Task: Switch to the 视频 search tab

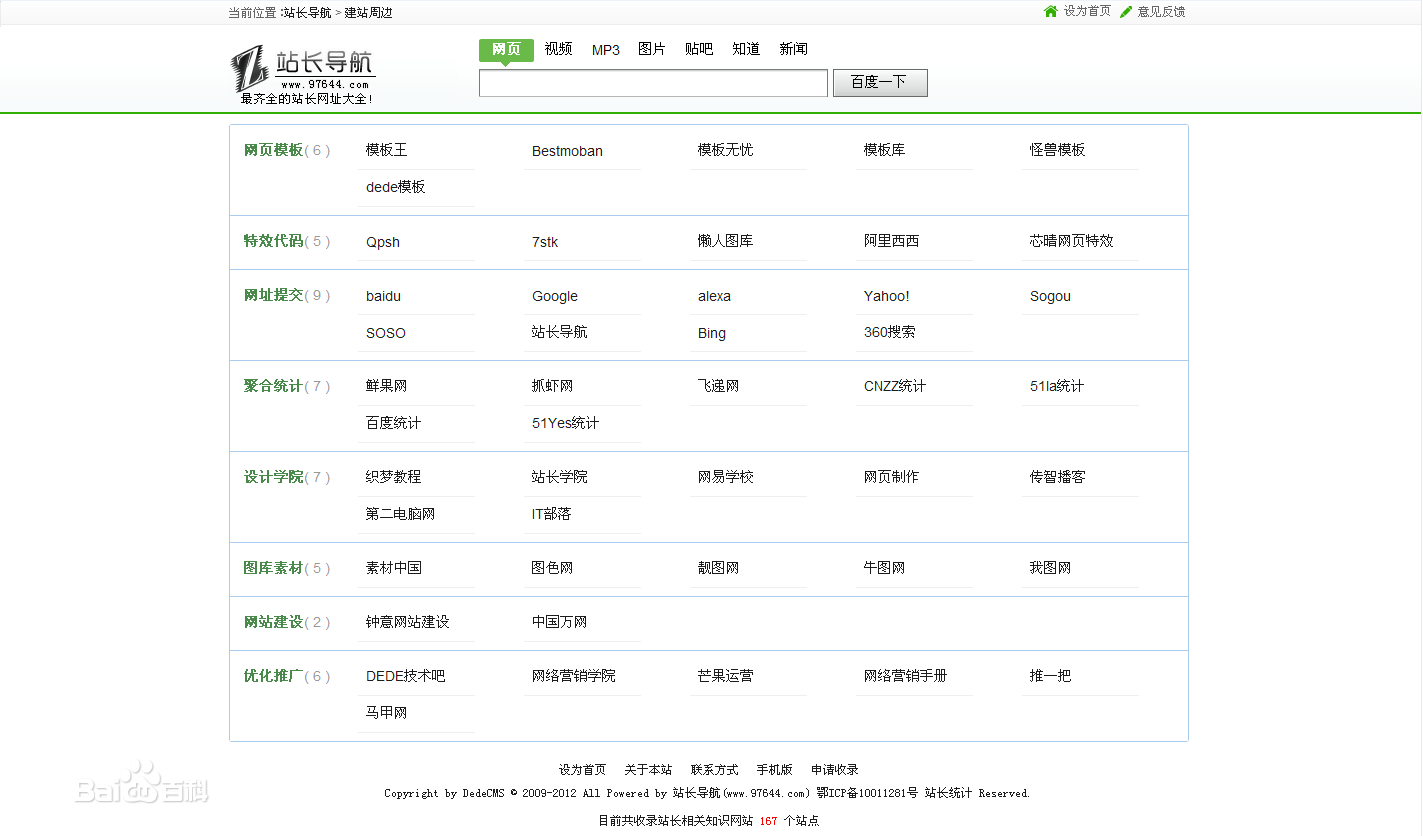Action: [558, 48]
